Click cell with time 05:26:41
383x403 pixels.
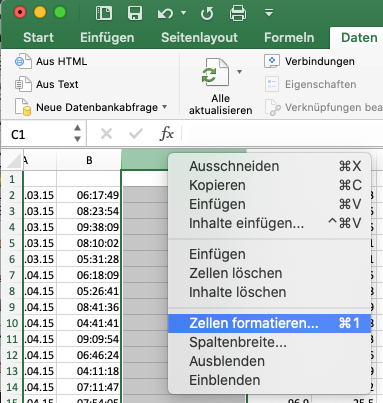click(89, 291)
